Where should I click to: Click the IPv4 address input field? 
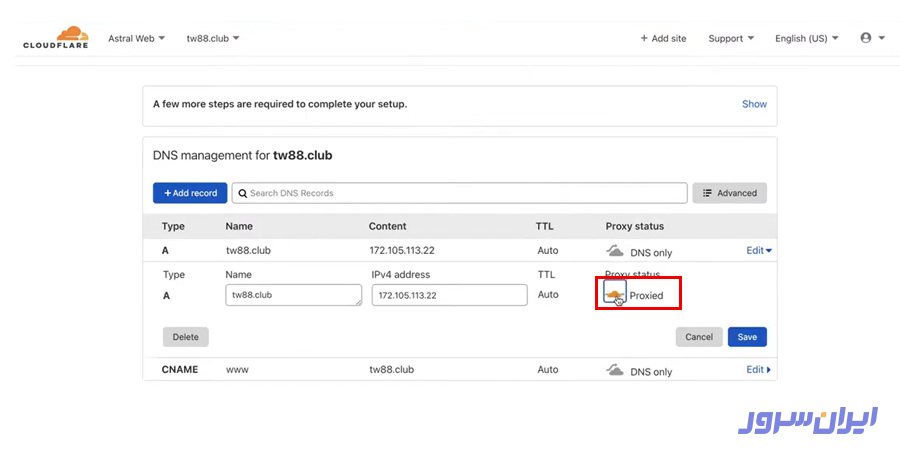pyautogui.click(x=449, y=295)
